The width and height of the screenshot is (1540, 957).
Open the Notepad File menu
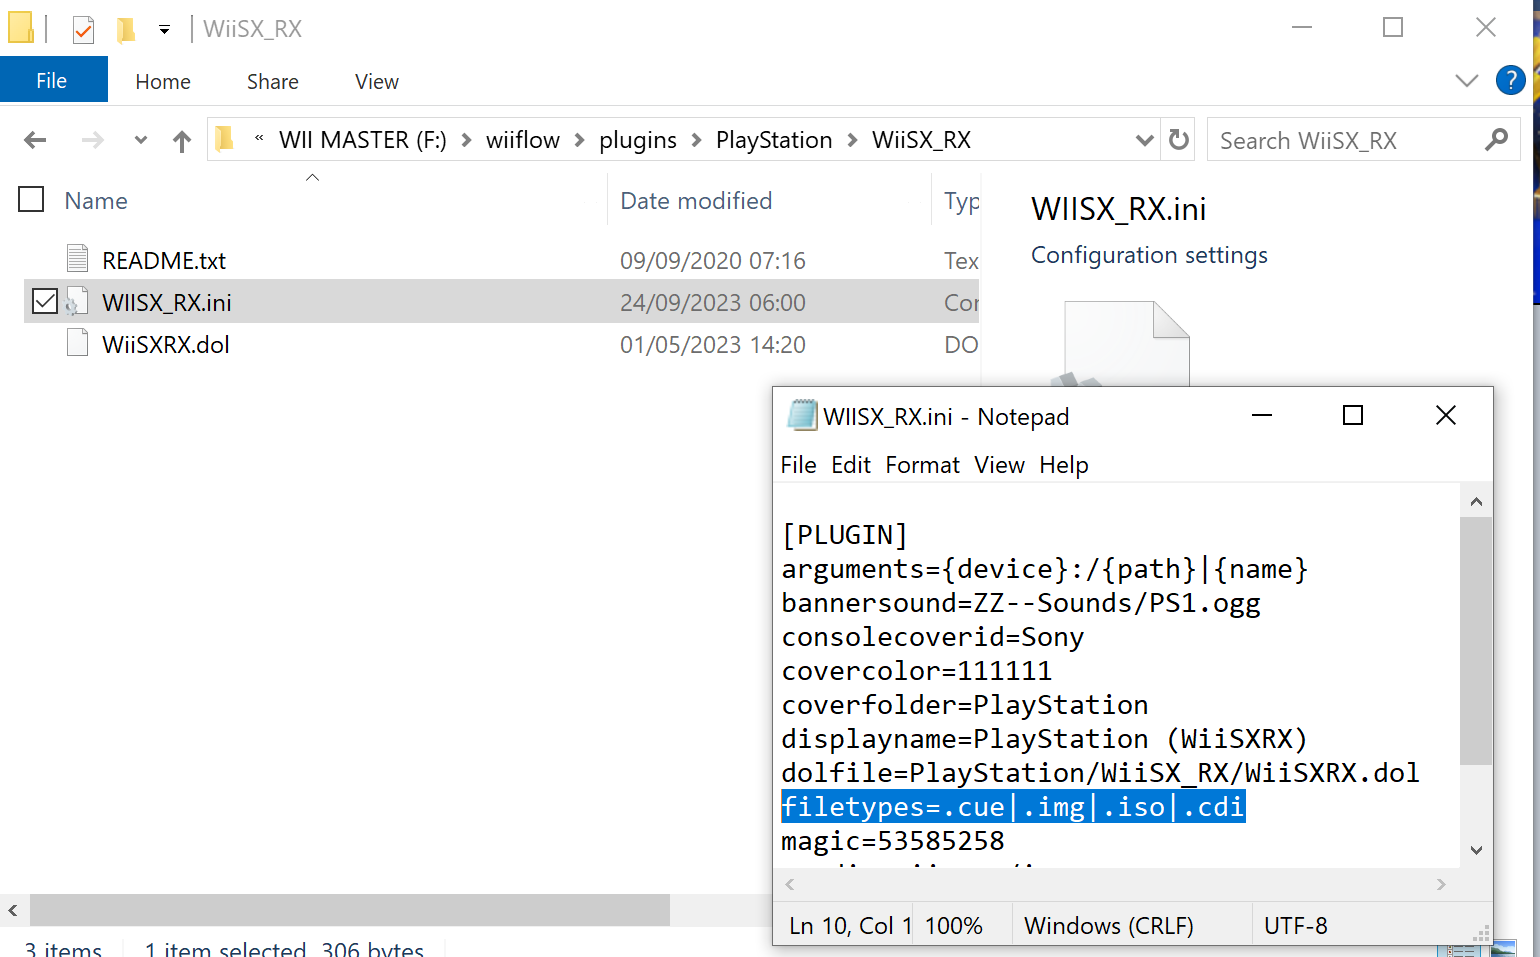(x=798, y=465)
